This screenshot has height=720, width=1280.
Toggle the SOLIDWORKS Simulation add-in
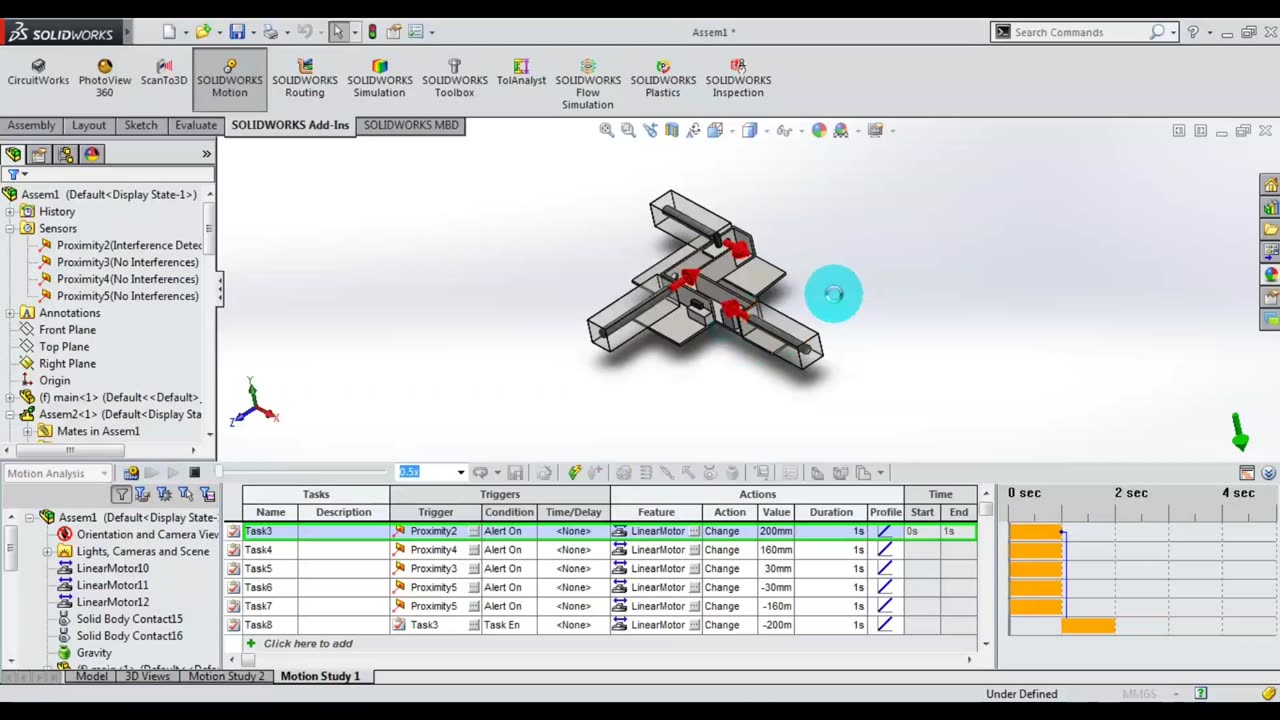(380, 78)
